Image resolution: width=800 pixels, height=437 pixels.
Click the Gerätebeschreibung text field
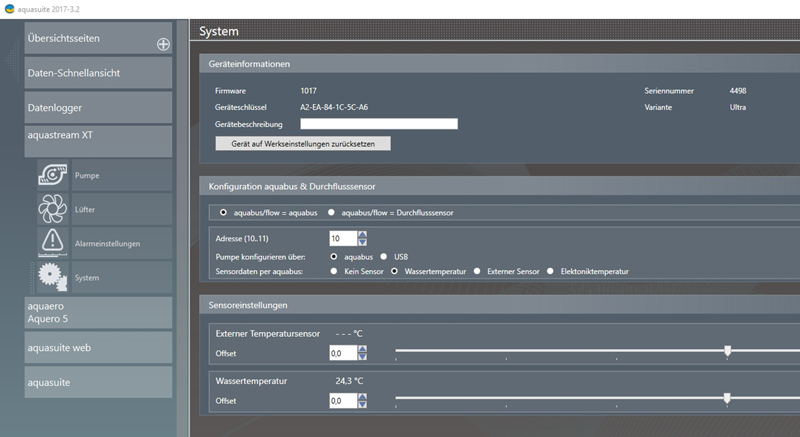[378, 124]
